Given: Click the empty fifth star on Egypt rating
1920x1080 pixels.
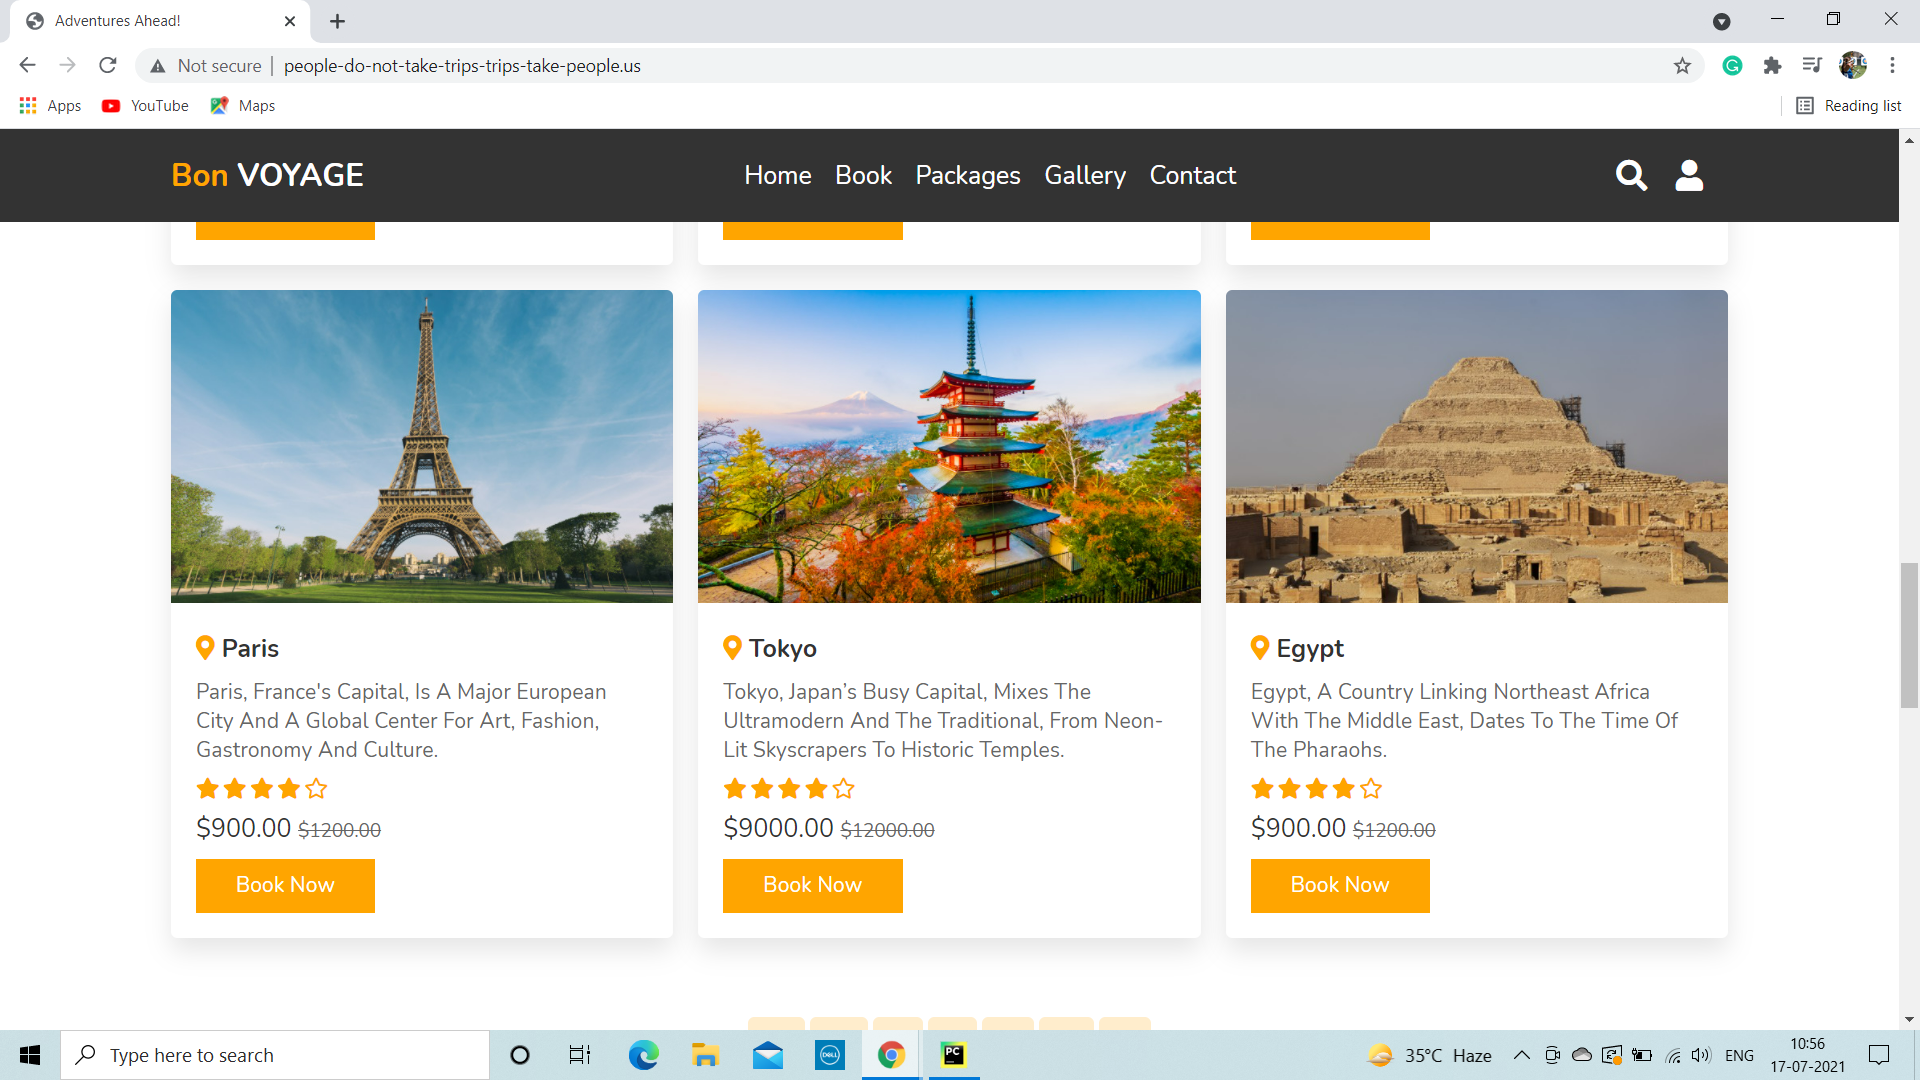Looking at the screenshot, I should pos(1371,789).
